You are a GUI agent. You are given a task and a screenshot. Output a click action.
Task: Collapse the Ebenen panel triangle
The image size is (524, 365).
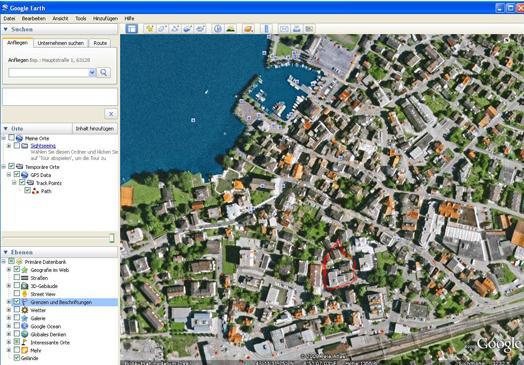click(5, 252)
